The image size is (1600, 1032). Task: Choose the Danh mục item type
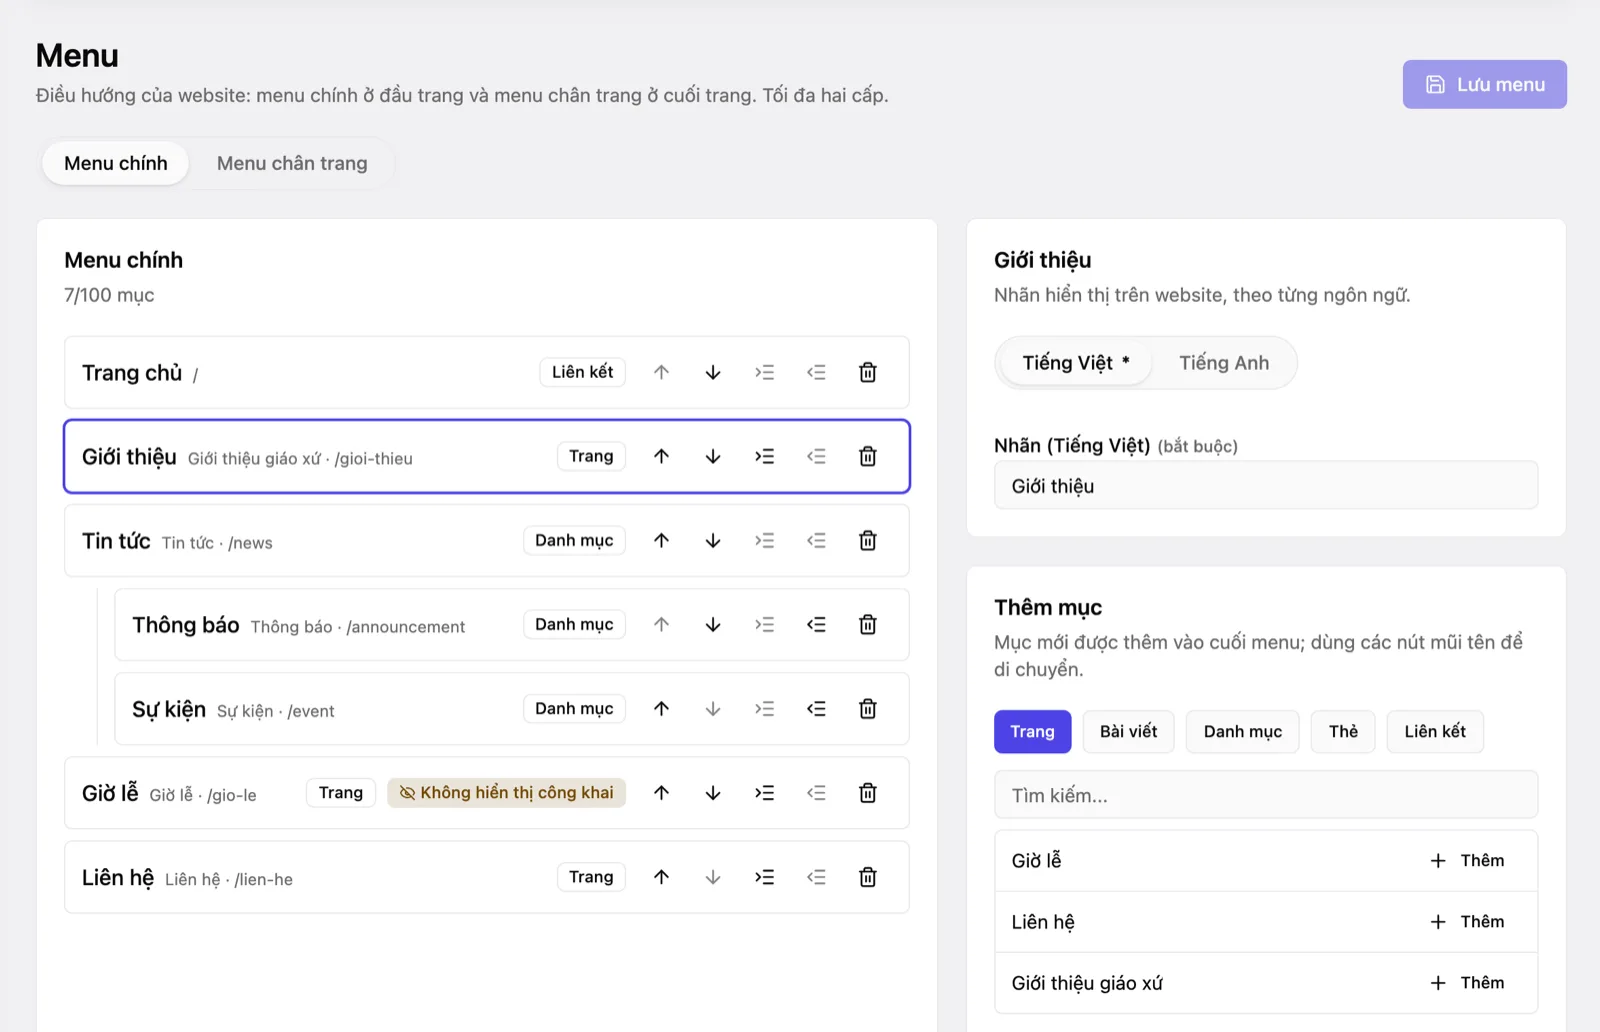tap(1242, 732)
